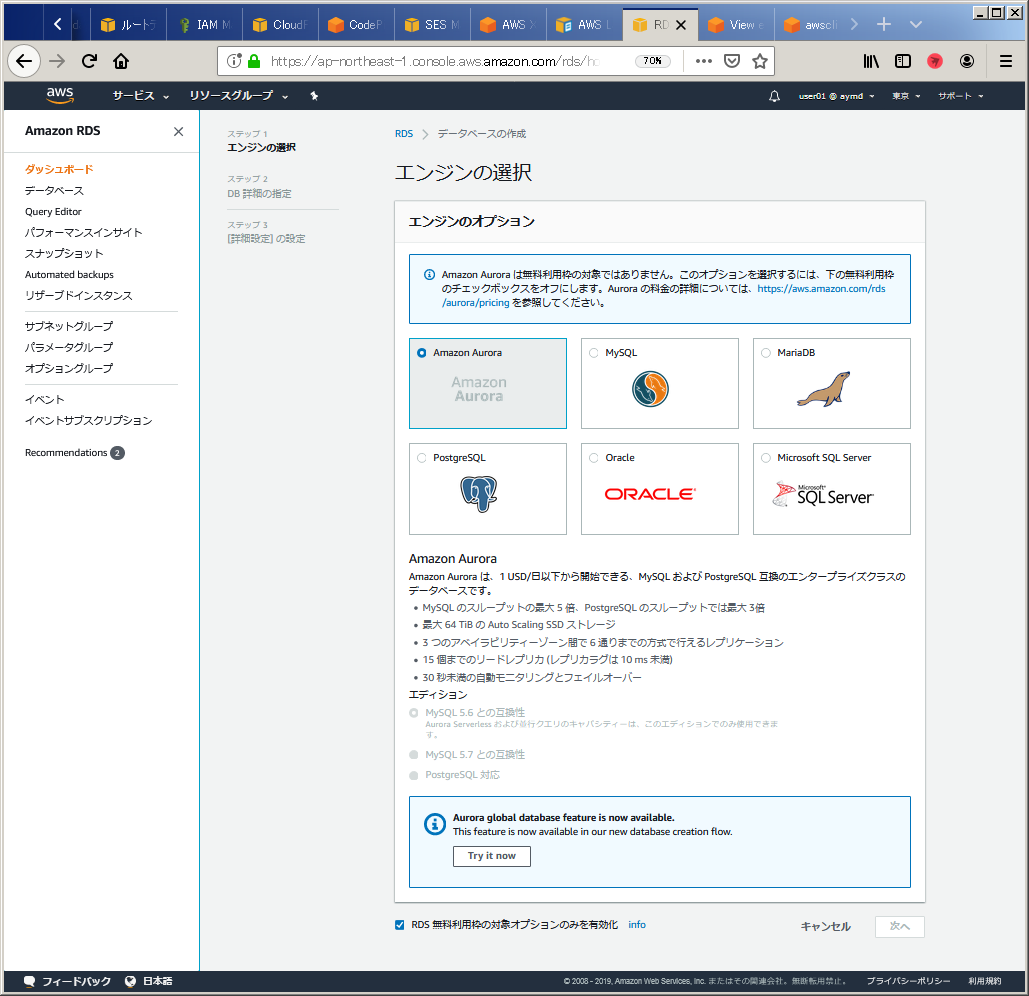
Task: Open スナップショット in the sidebar
Action: tap(64, 254)
